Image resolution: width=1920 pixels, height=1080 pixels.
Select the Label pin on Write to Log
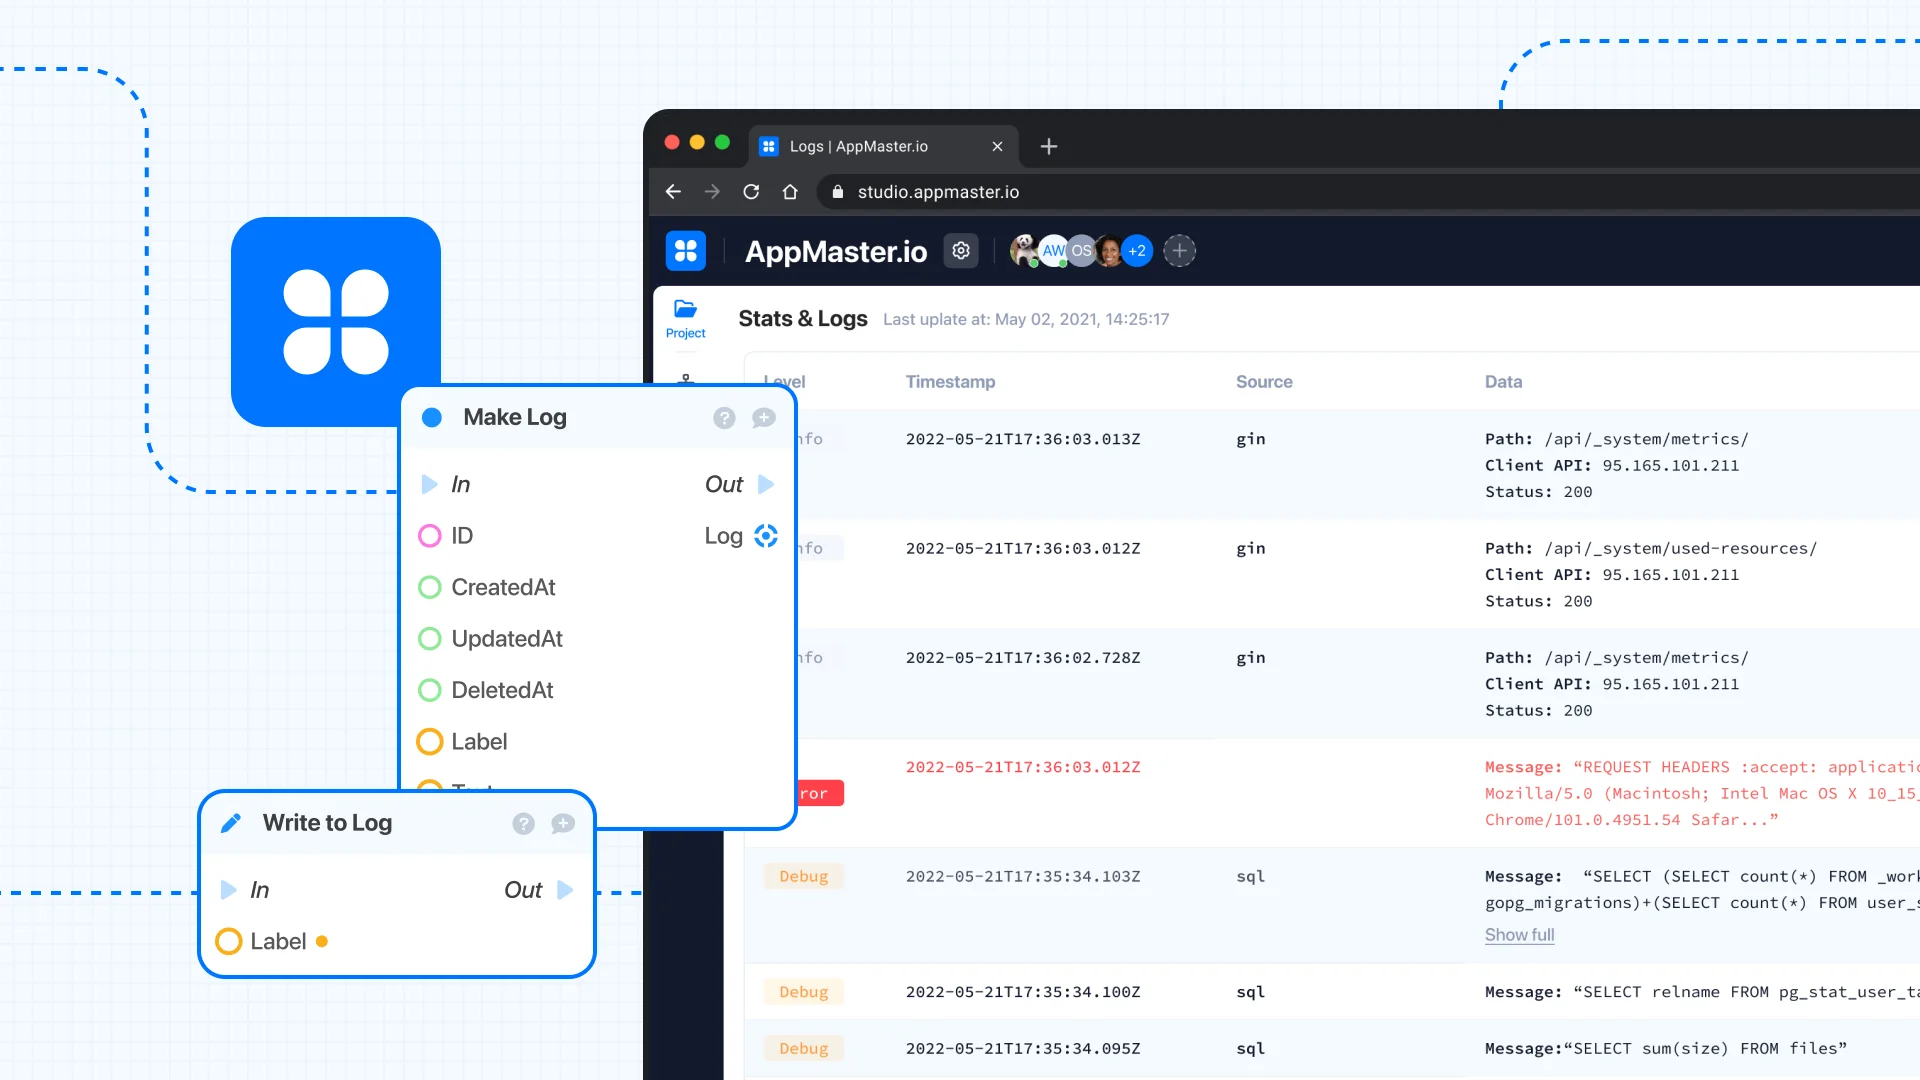tap(229, 942)
